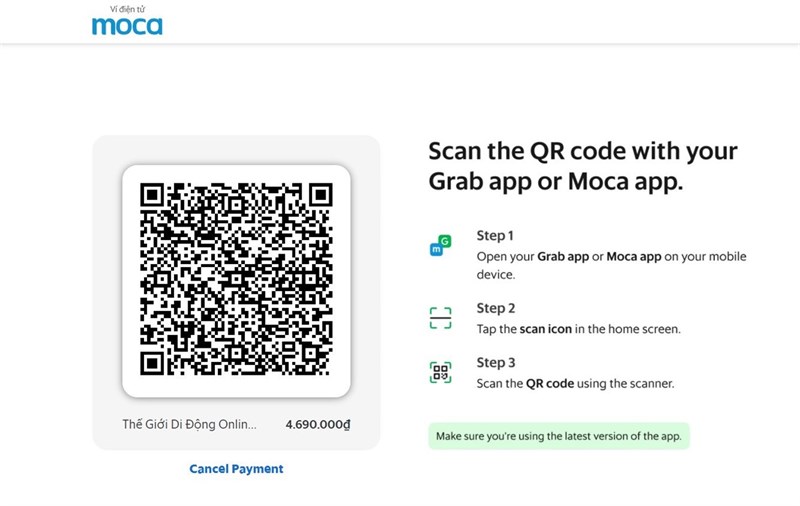800x506 pixels.
Task: Click the Step 1 label
Action: (494, 236)
